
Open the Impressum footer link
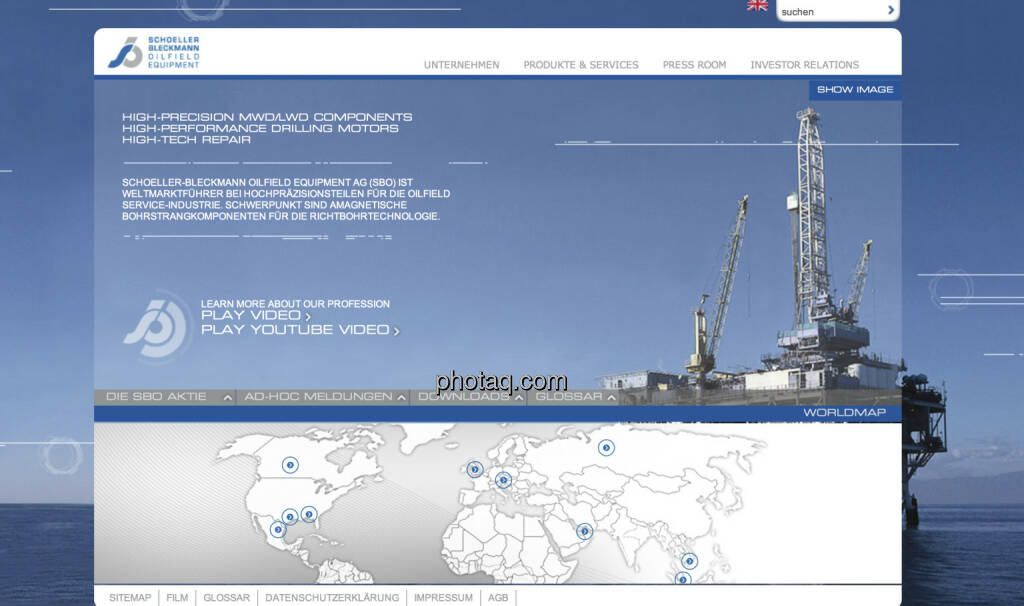point(443,598)
